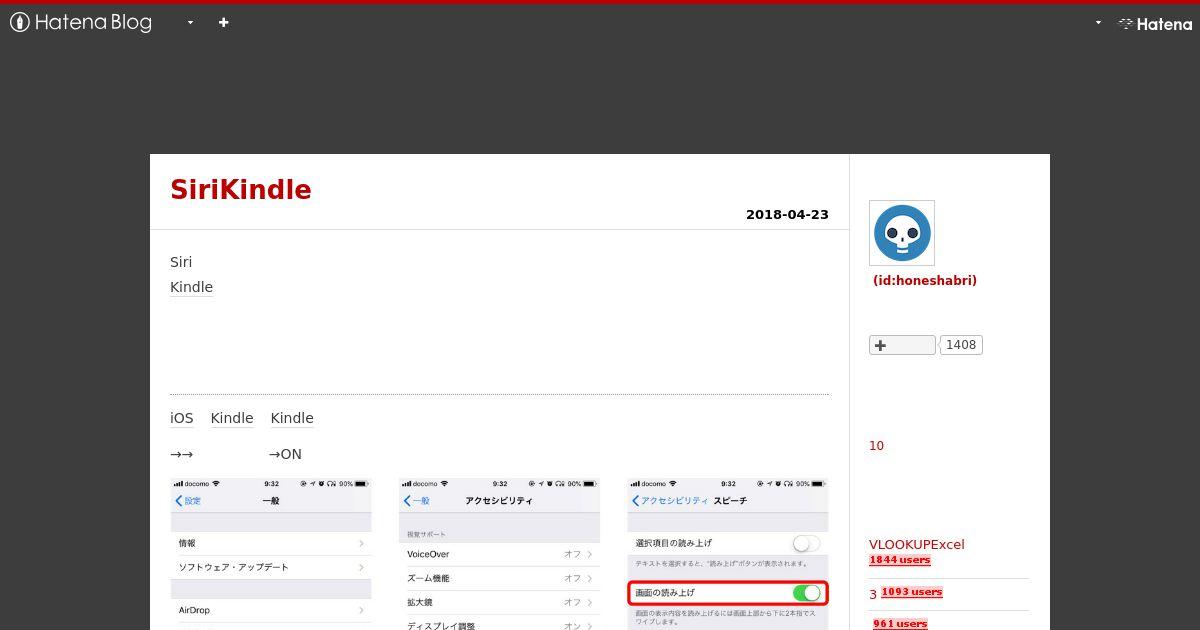Click the date 2018-04-23
This screenshot has height=630, width=1200.
tap(787, 214)
